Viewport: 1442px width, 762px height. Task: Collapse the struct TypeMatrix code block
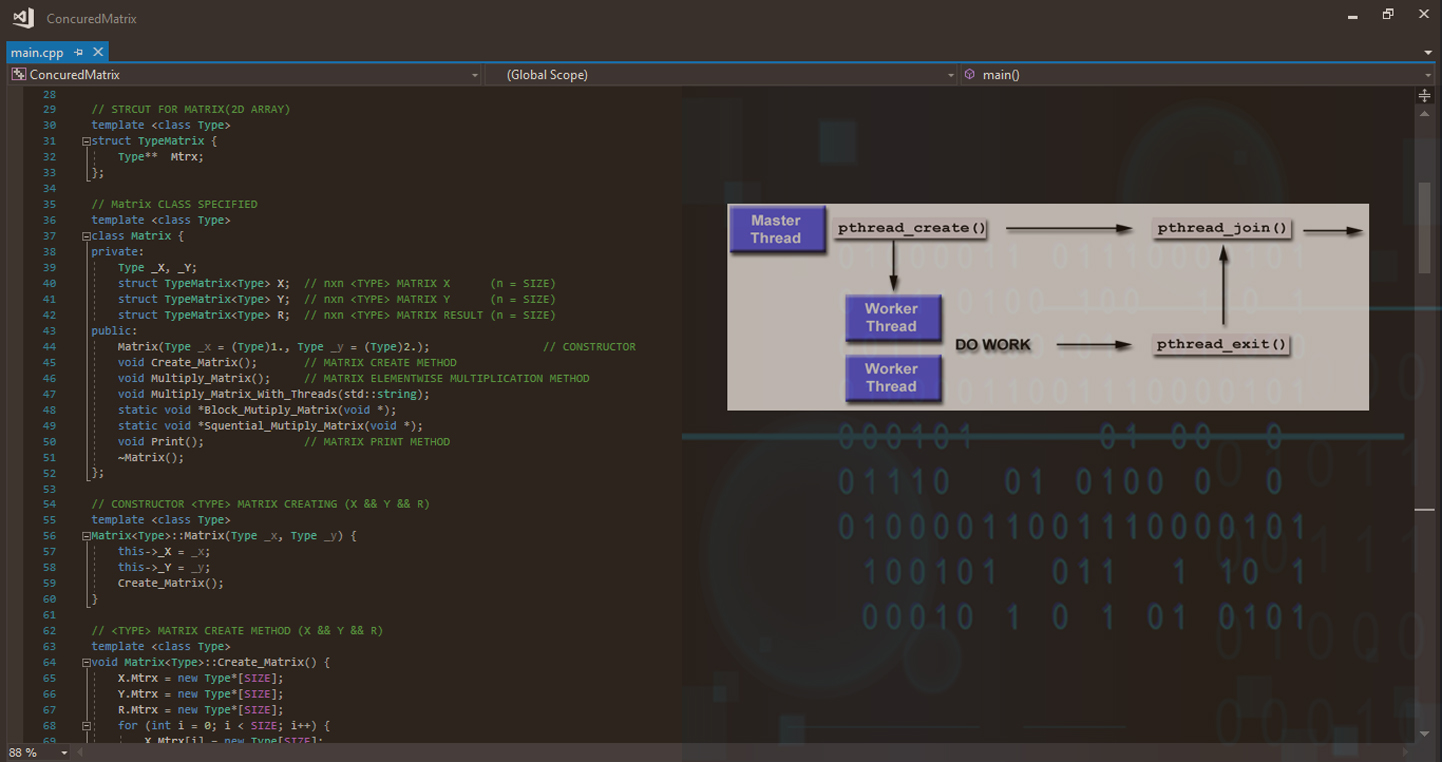pos(87,141)
